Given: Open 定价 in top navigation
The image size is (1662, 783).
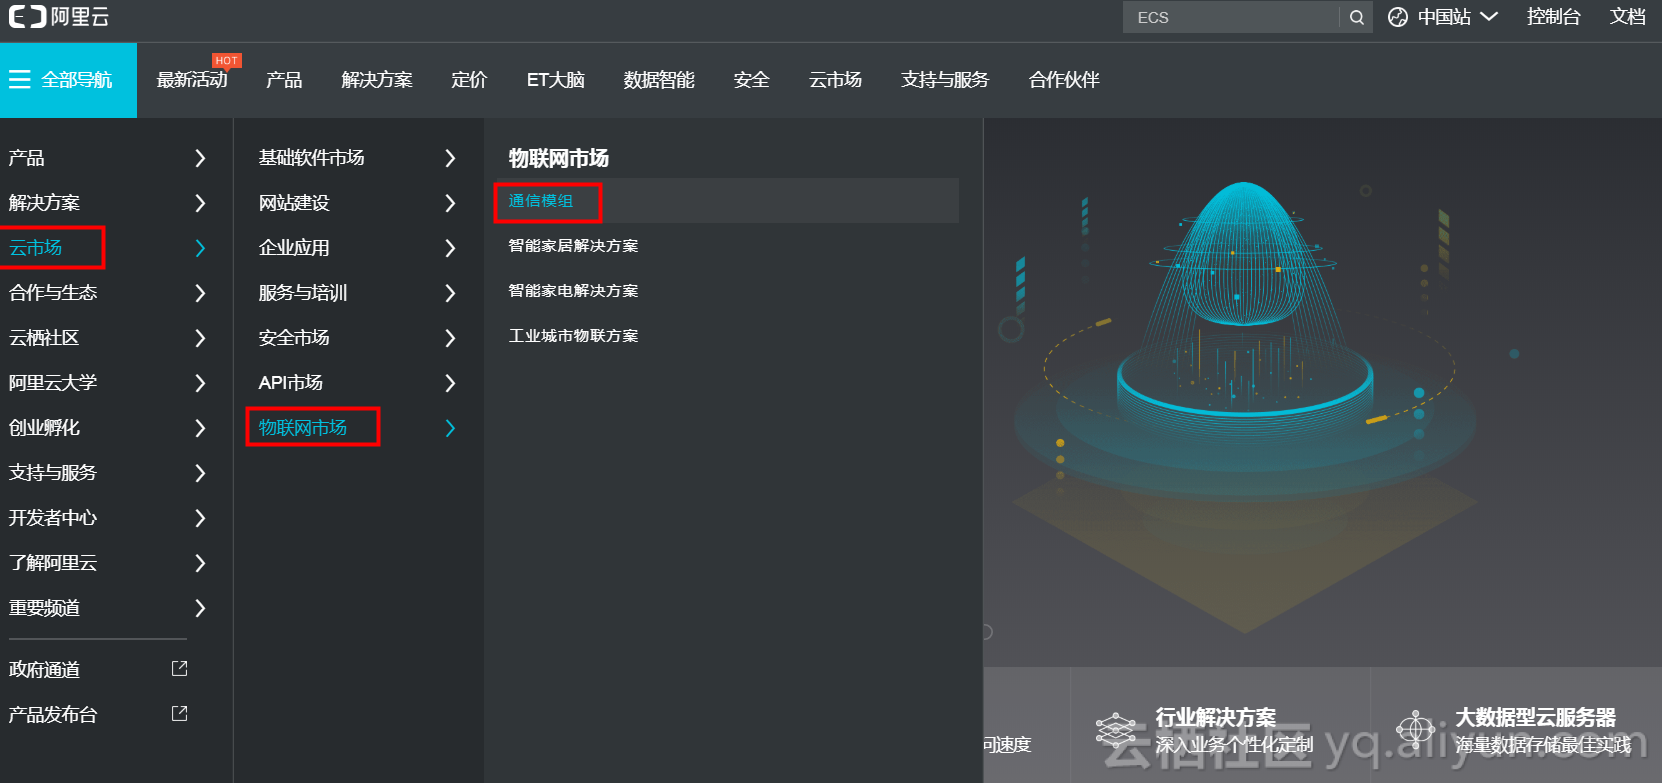Looking at the screenshot, I should (x=469, y=80).
